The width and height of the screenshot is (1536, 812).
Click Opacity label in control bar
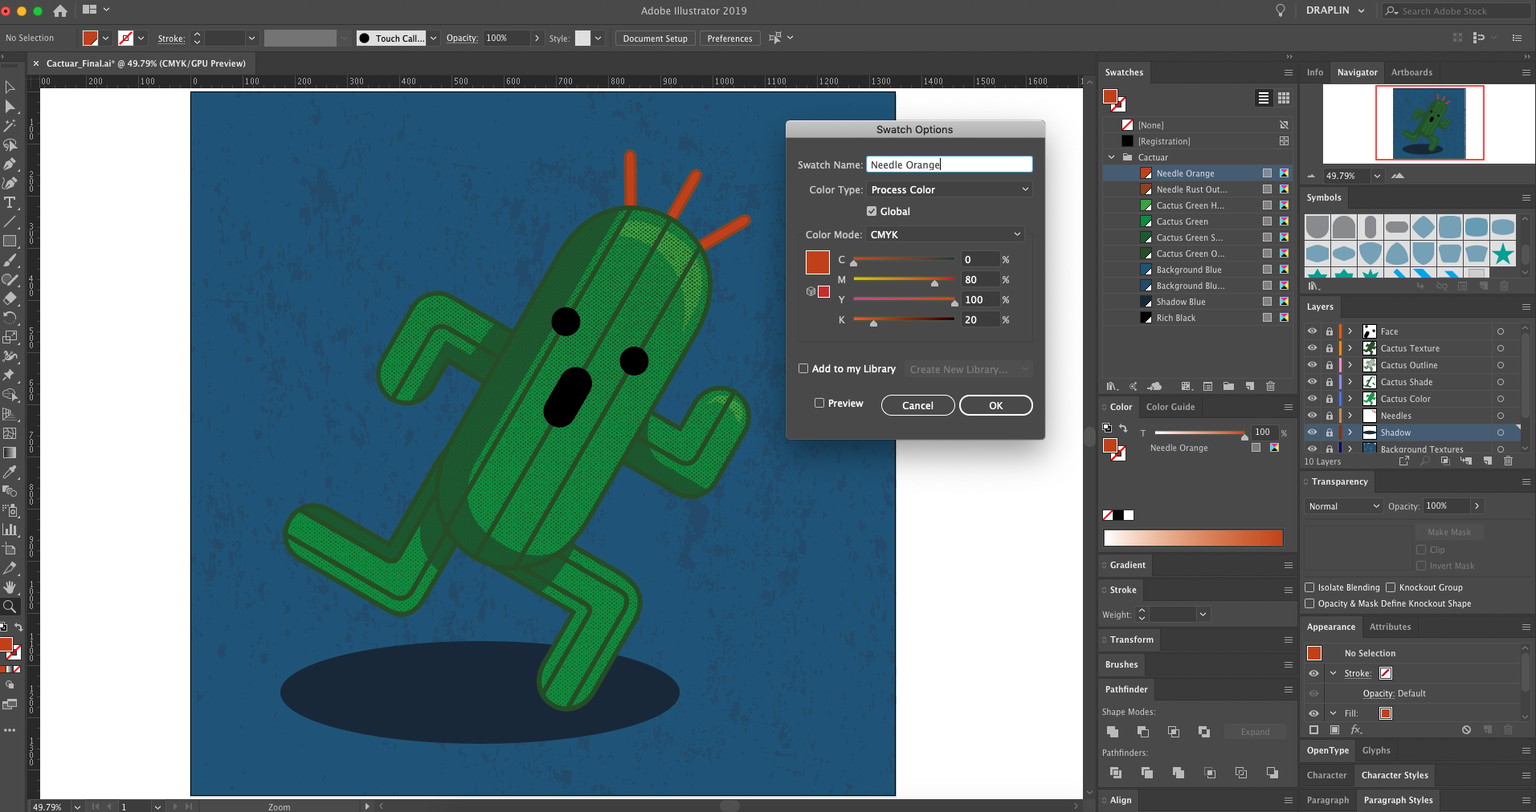(x=462, y=38)
